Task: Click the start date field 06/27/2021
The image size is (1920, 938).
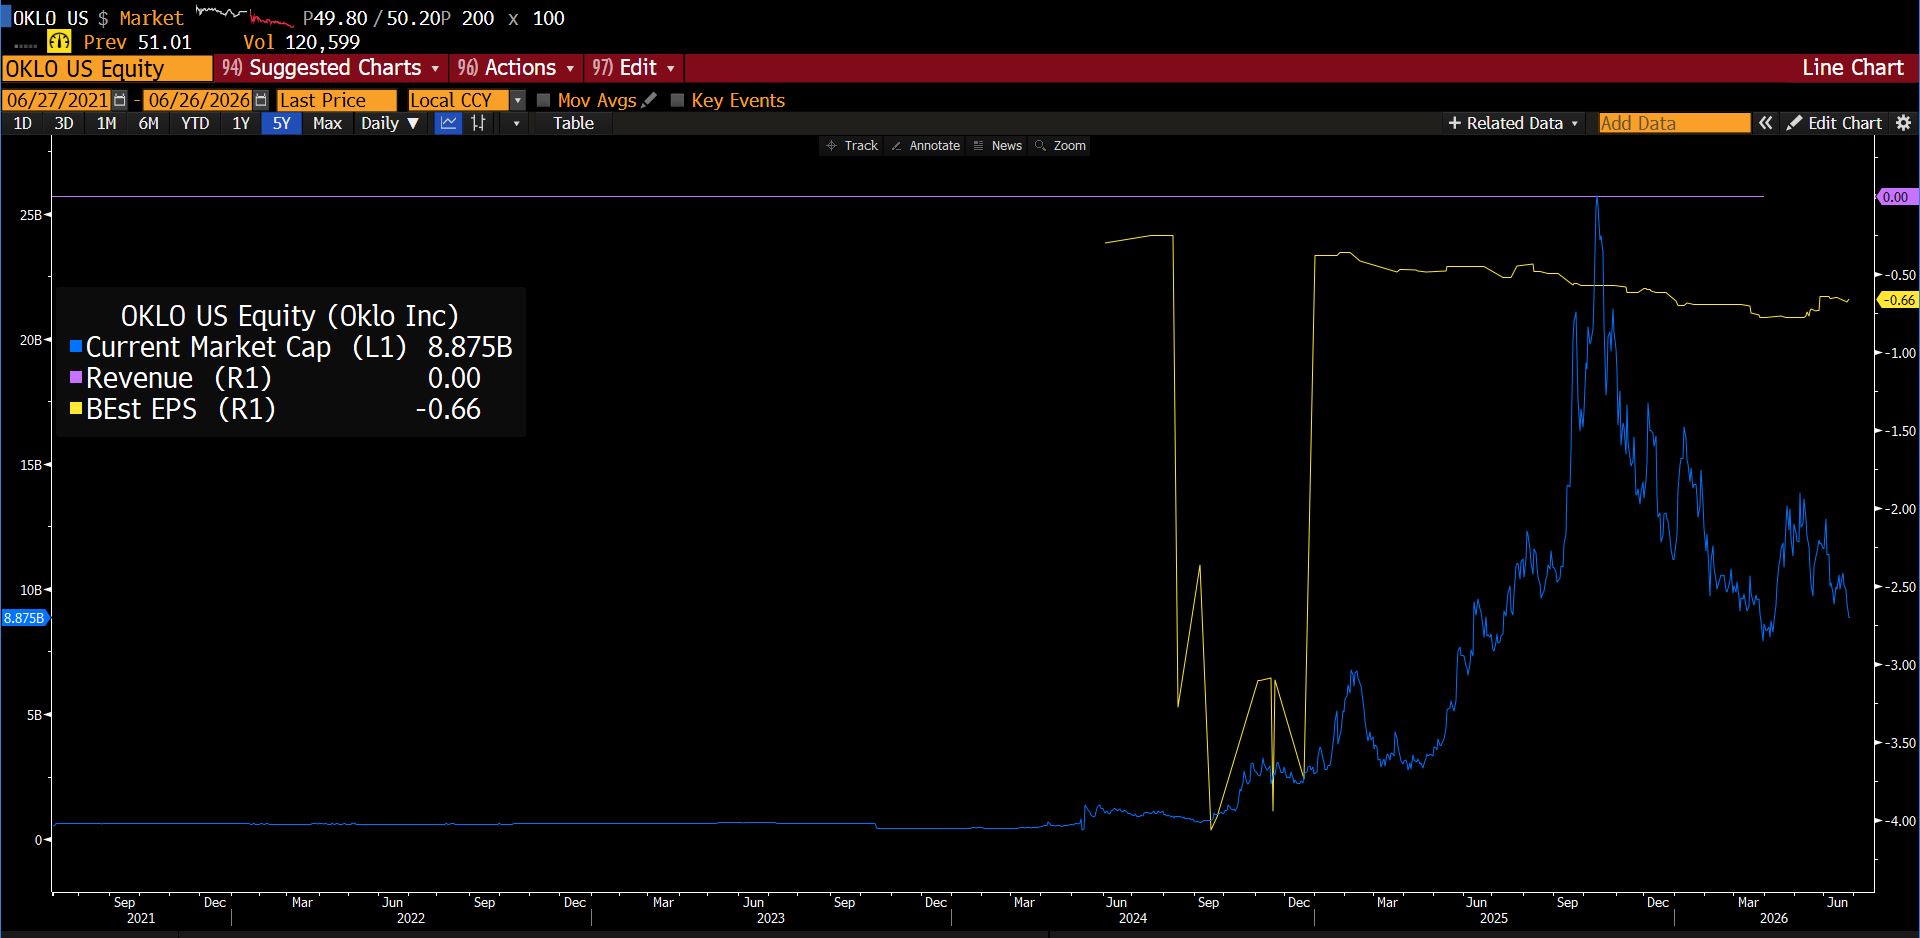Action: tap(58, 100)
